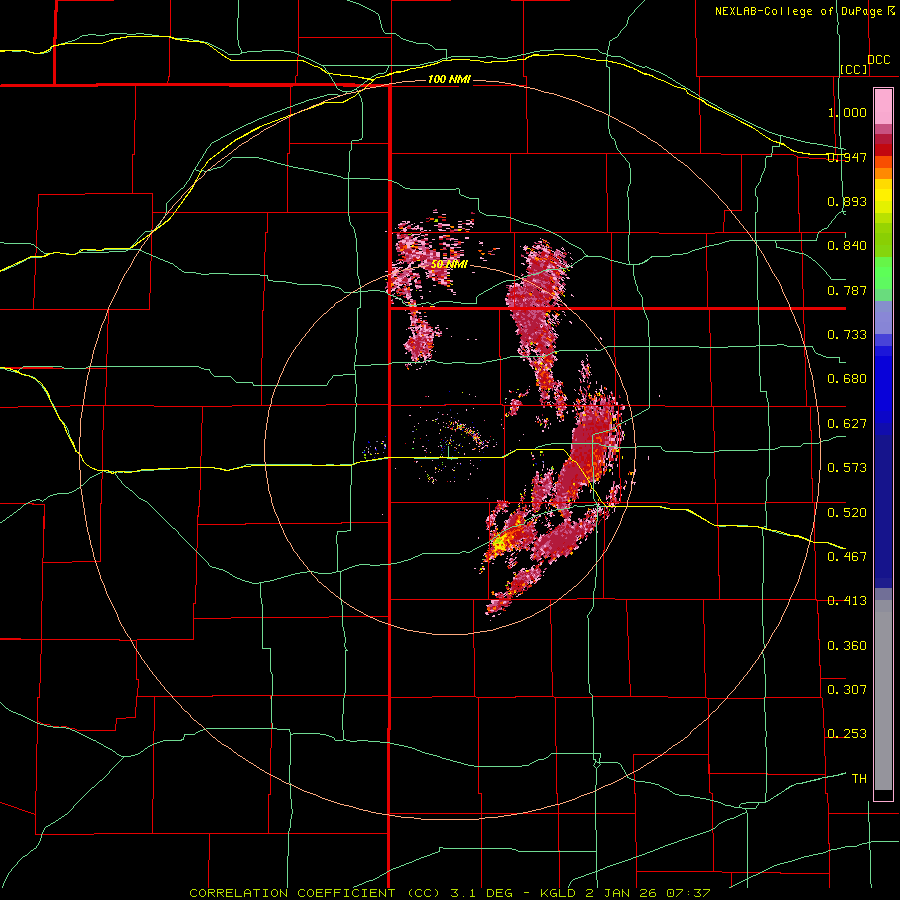This screenshot has height=900, width=900.
Task: Select the 0.893 legend value
Action: [x=847, y=201]
